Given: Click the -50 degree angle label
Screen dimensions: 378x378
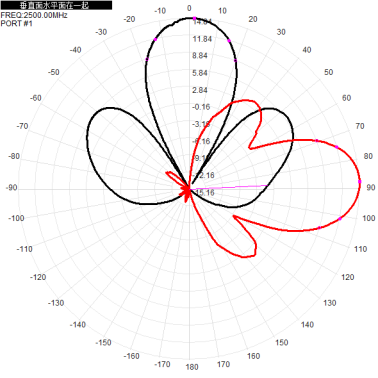Looking at the screenshot, I should click(x=54, y=72).
